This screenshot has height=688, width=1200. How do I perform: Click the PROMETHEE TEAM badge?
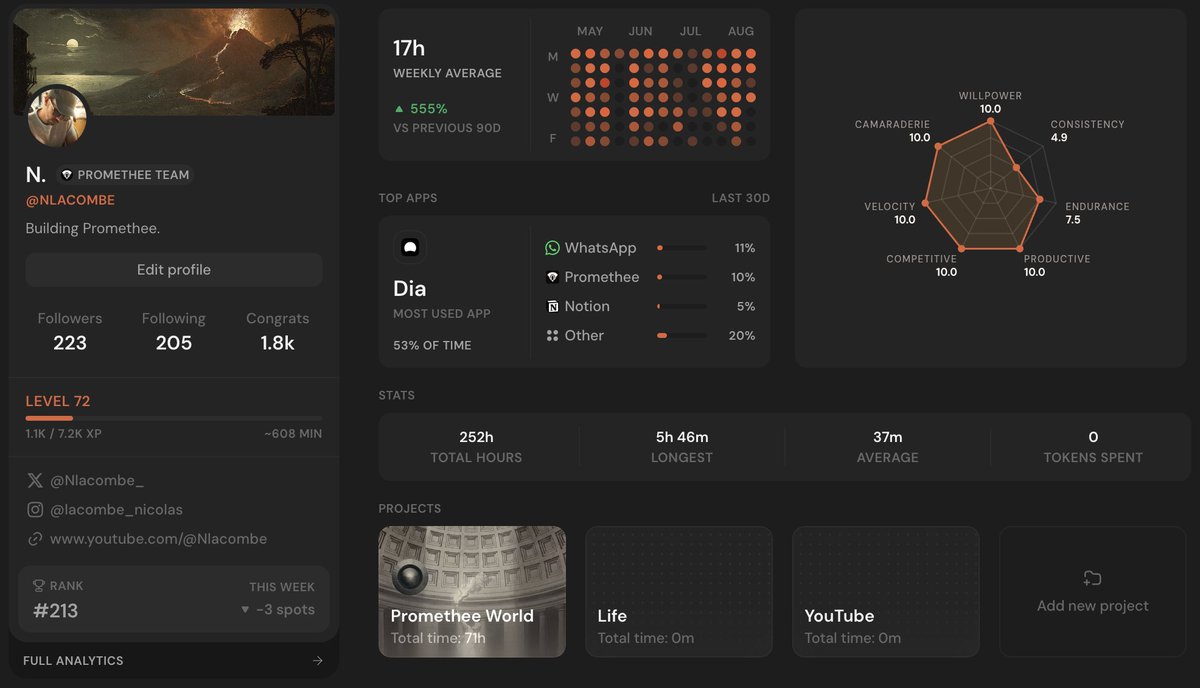tap(124, 175)
